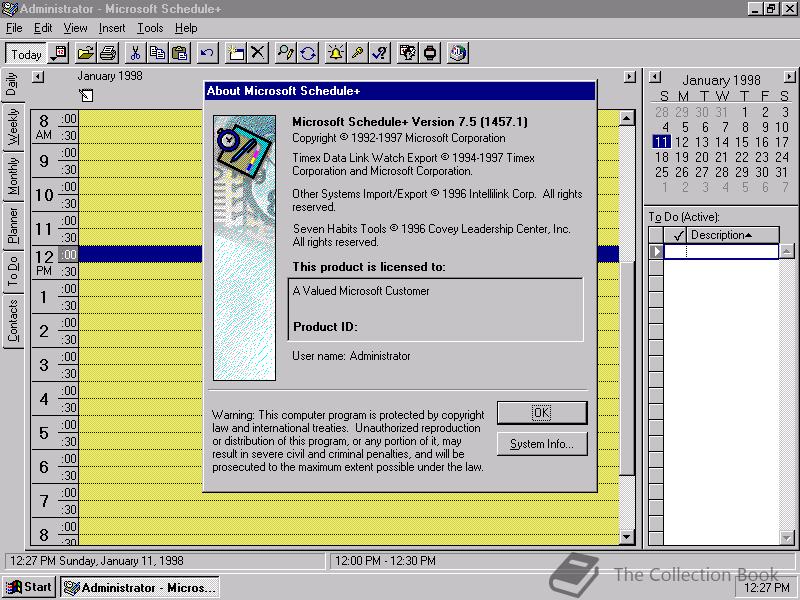Go to next day with the daily view right arrow
800x600 pixels.
point(630,77)
